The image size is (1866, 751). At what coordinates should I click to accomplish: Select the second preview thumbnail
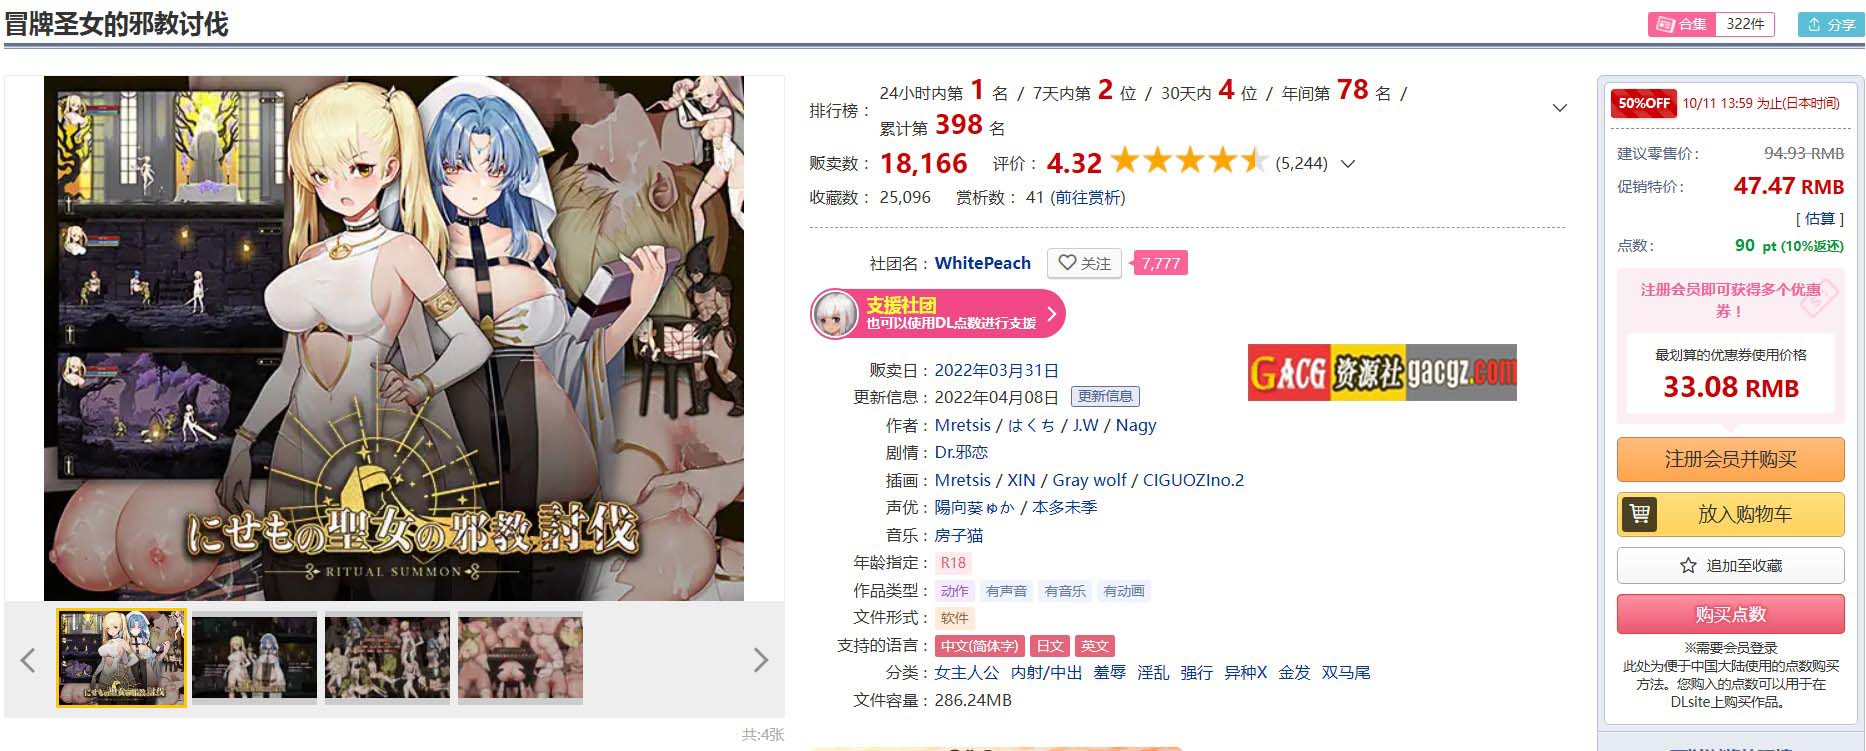pyautogui.click(x=254, y=658)
